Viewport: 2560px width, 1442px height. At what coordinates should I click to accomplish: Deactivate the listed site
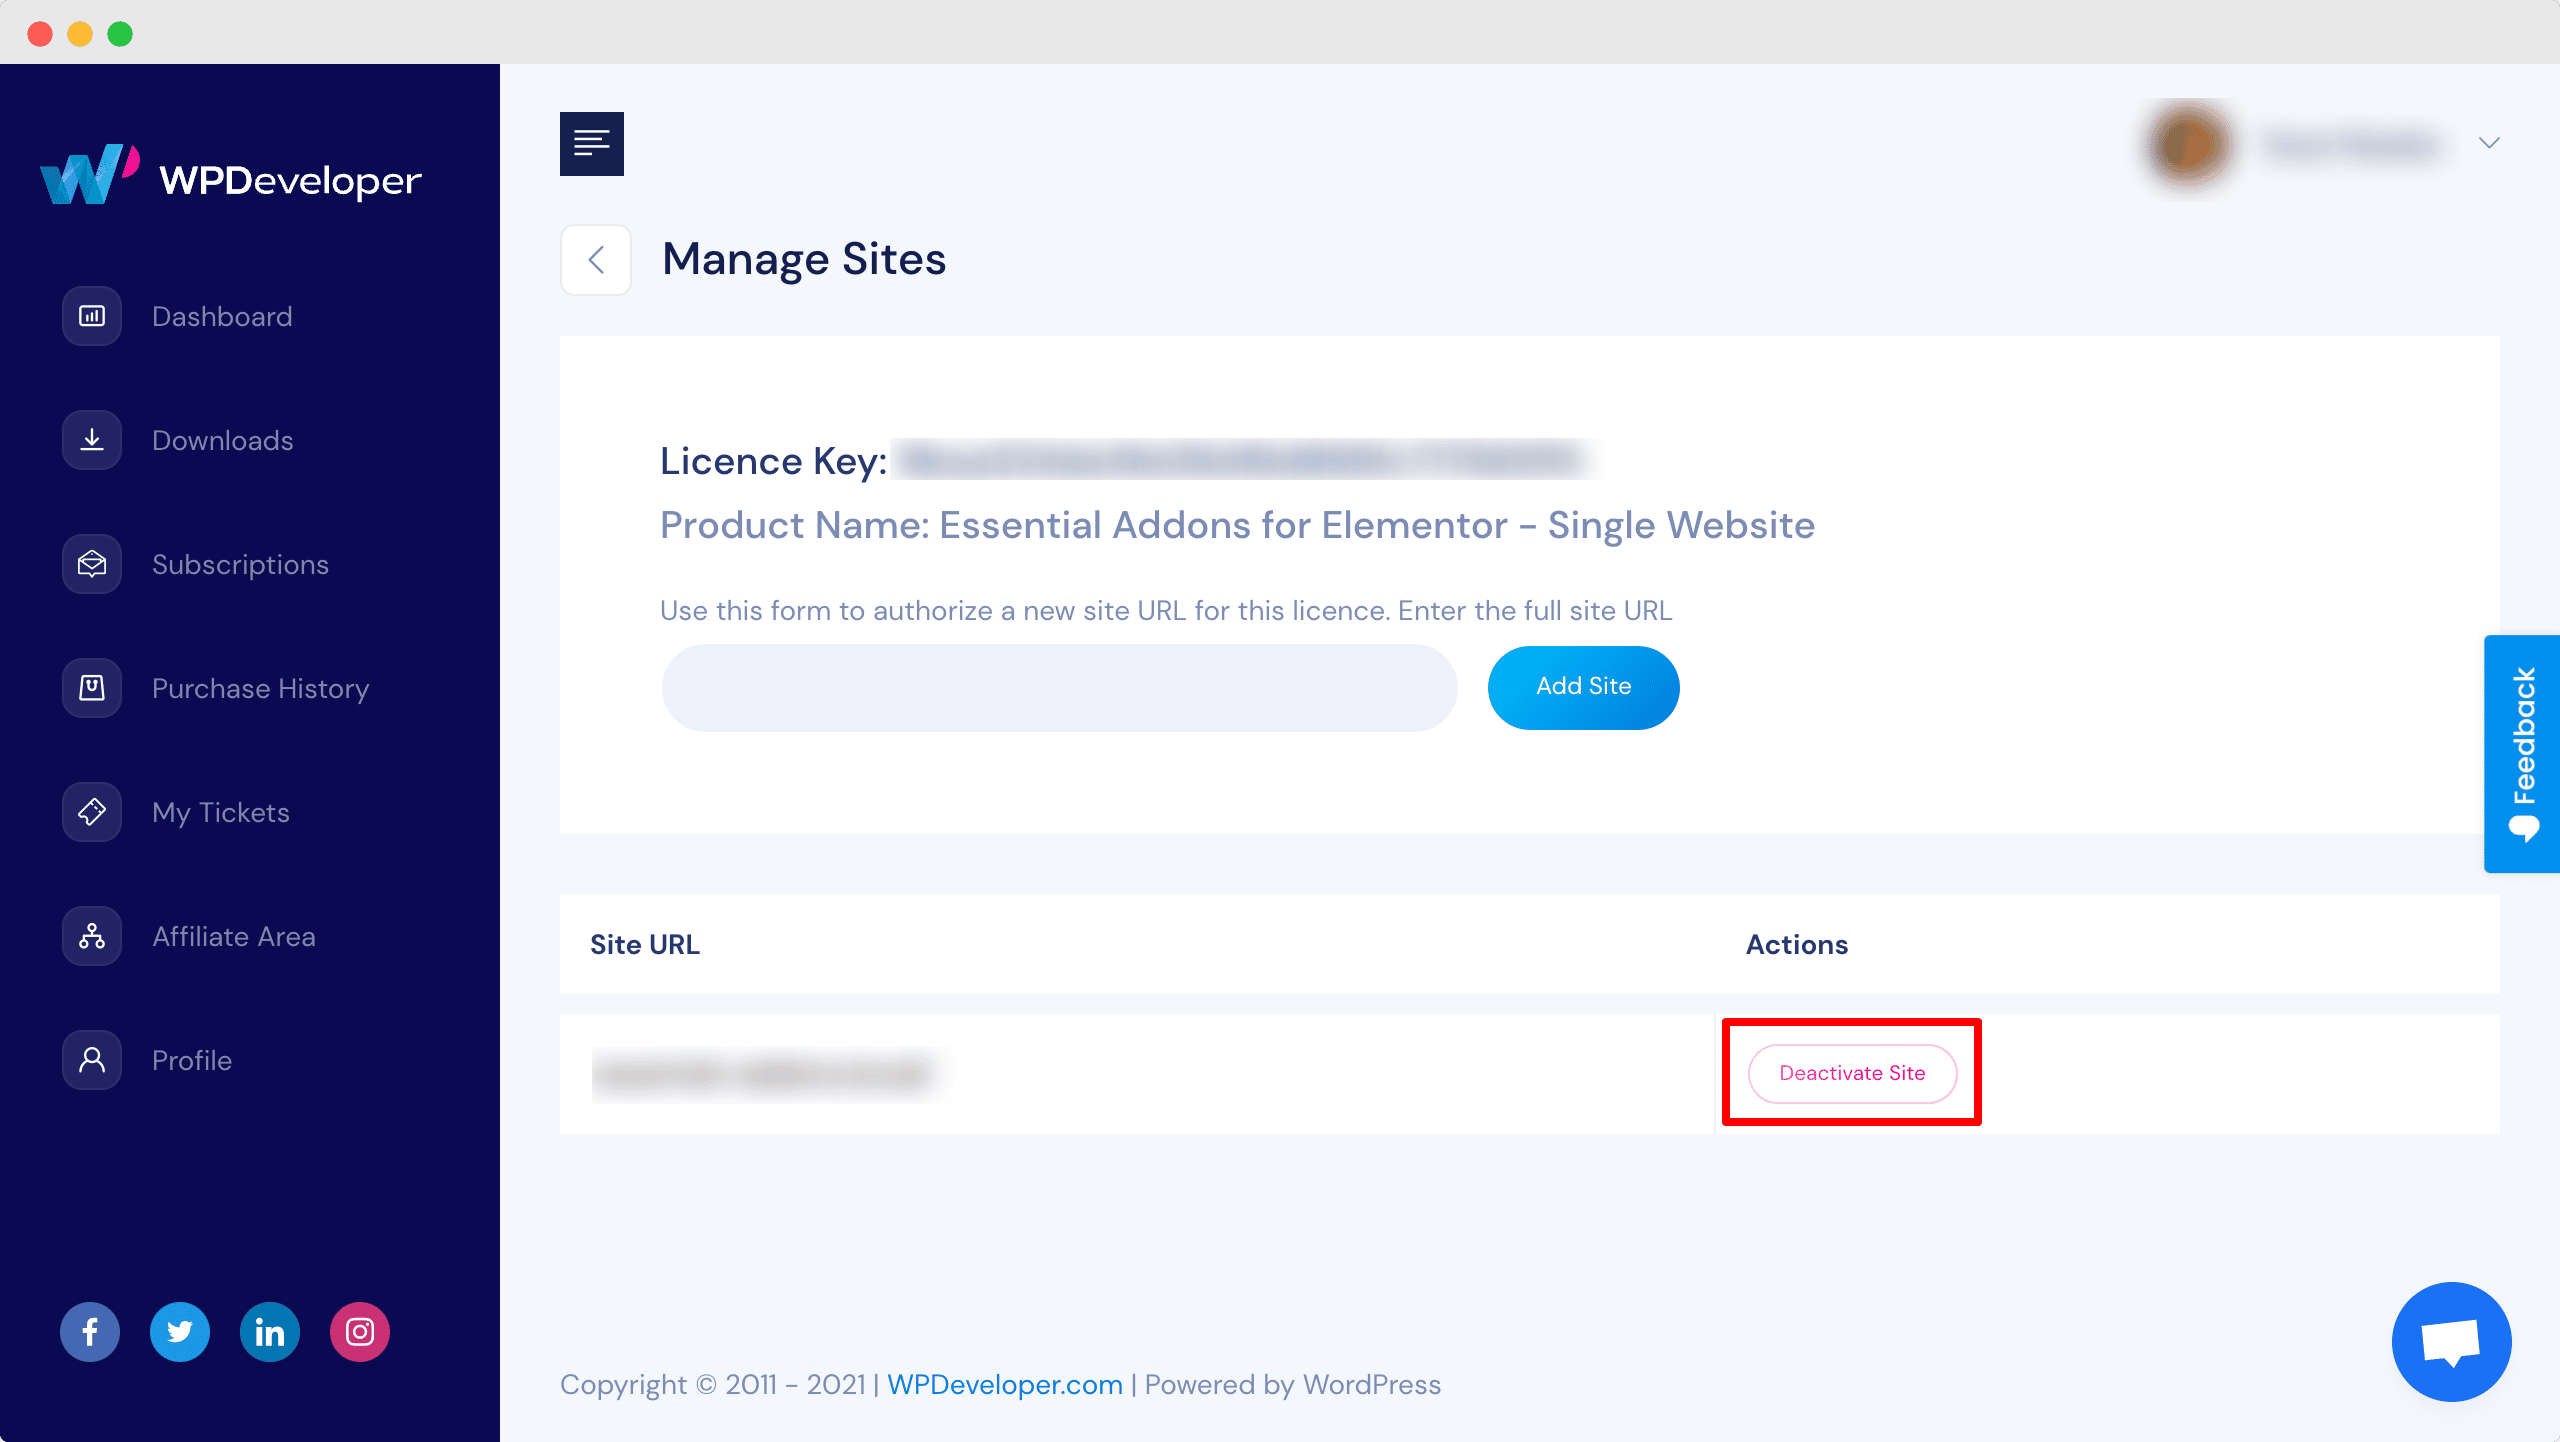[1851, 1072]
